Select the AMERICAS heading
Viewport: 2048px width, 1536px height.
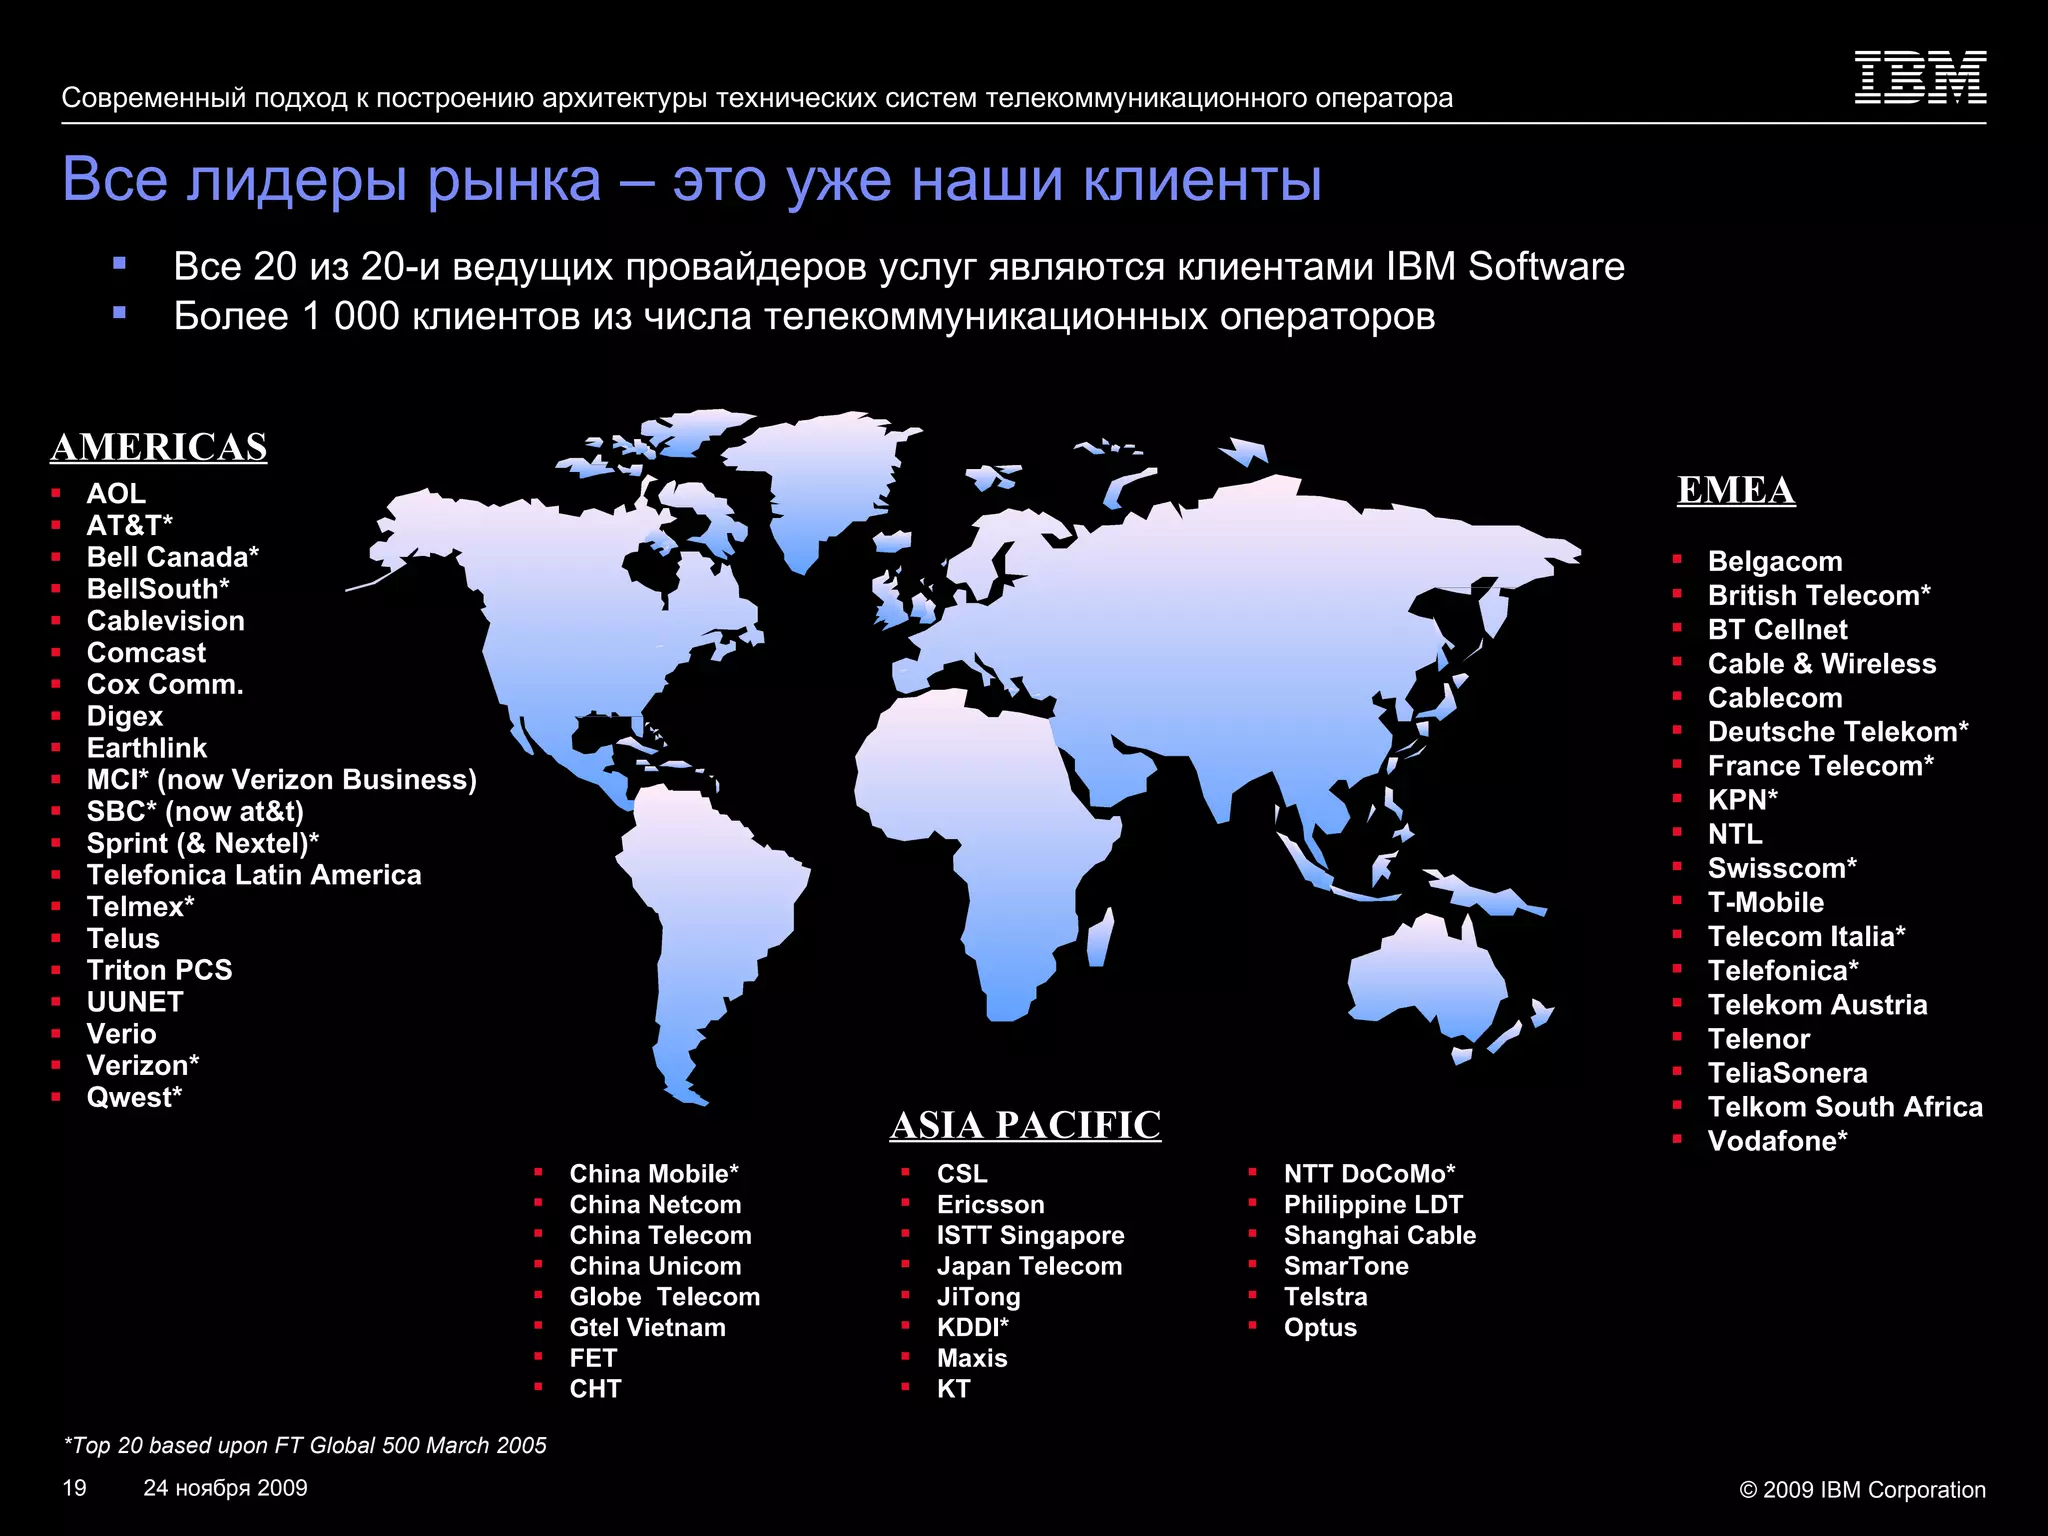coord(159,447)
